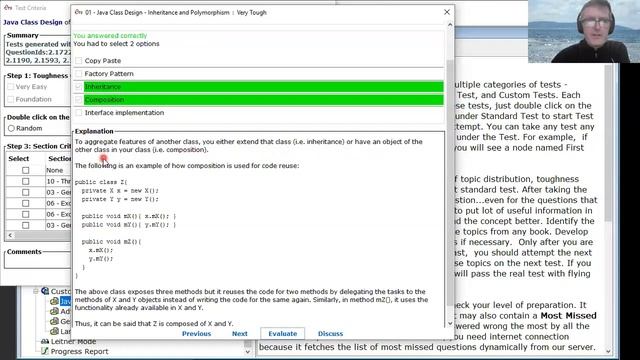Viewport: 640px width, 360px height.
Task: Click the 'Thus, it can be said' explanation text
Action: point(154,324)
